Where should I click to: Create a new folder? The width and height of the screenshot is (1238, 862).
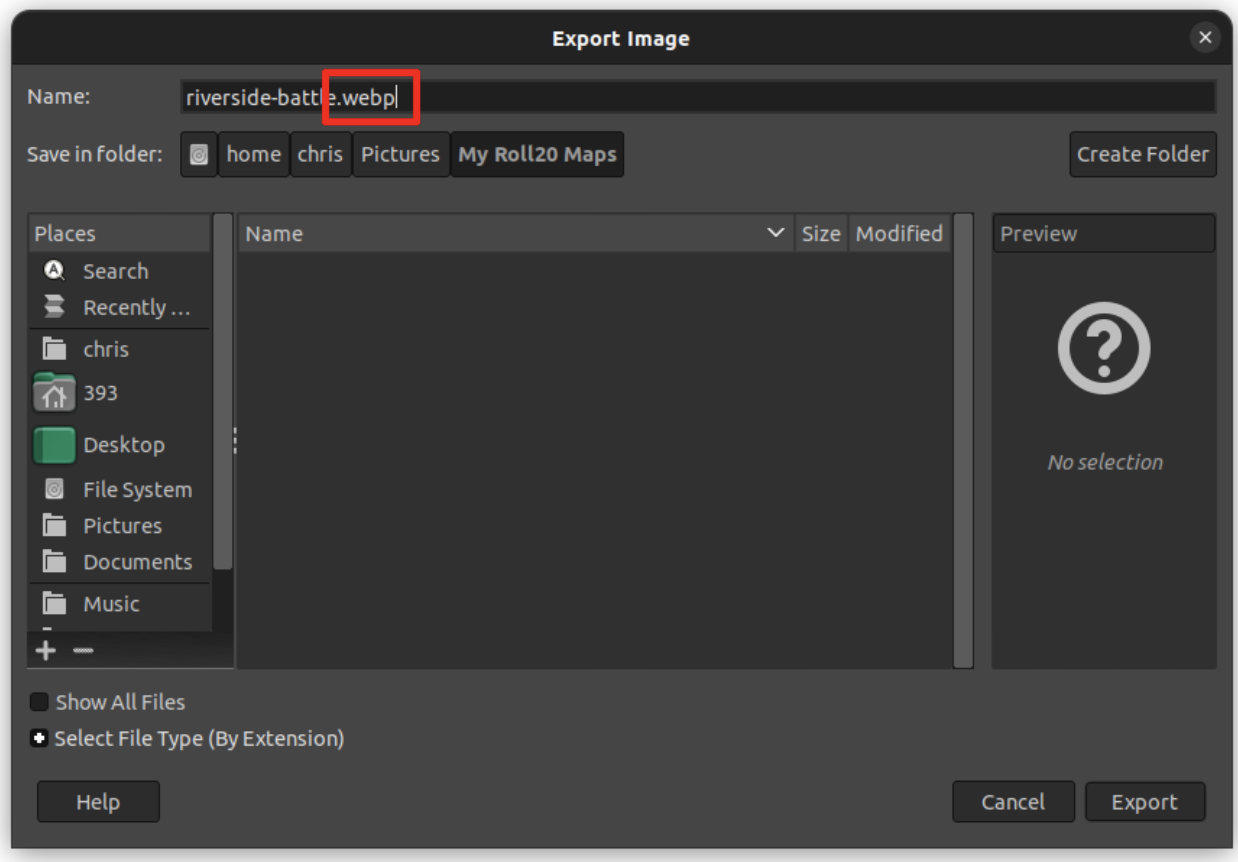point(1142,154)
